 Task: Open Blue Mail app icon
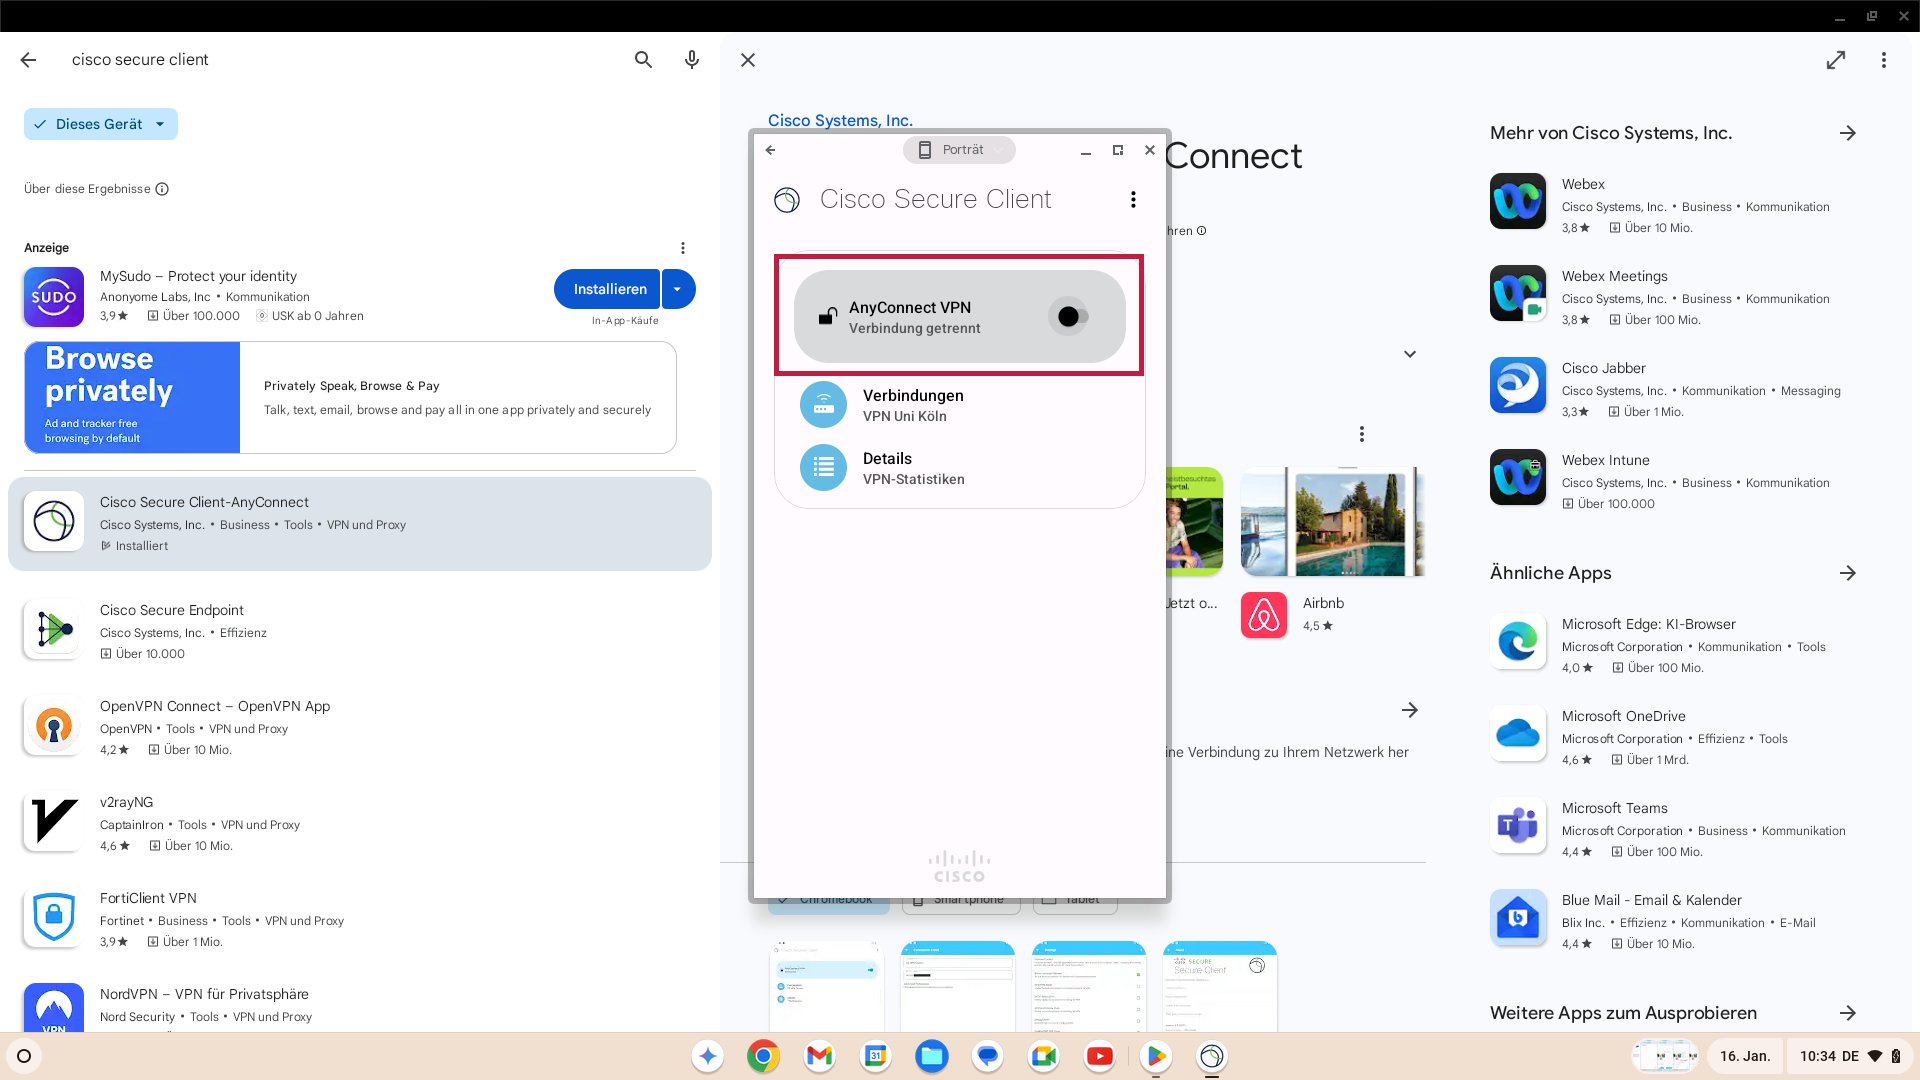(1518, 917)
